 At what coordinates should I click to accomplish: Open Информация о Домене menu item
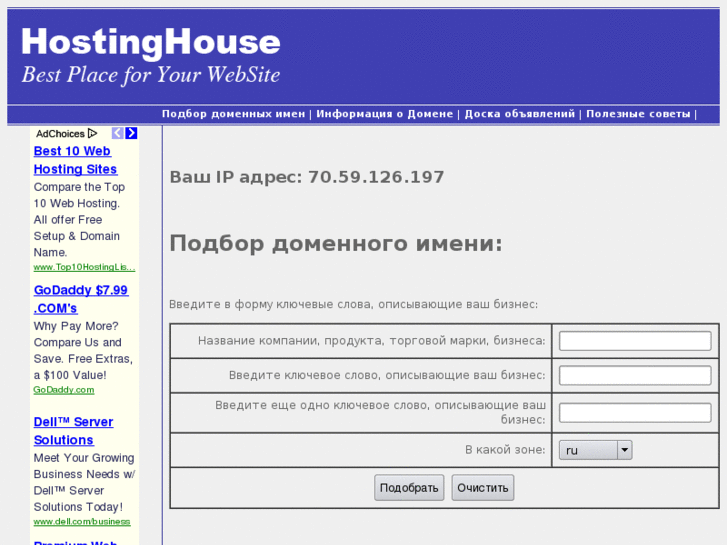click(x=384, y=114)
